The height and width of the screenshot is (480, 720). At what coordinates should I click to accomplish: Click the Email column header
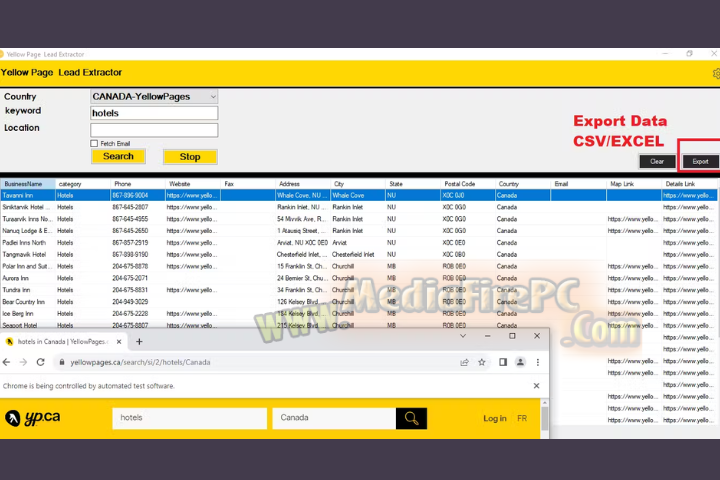pyautogui.click(x=578, y=184)
